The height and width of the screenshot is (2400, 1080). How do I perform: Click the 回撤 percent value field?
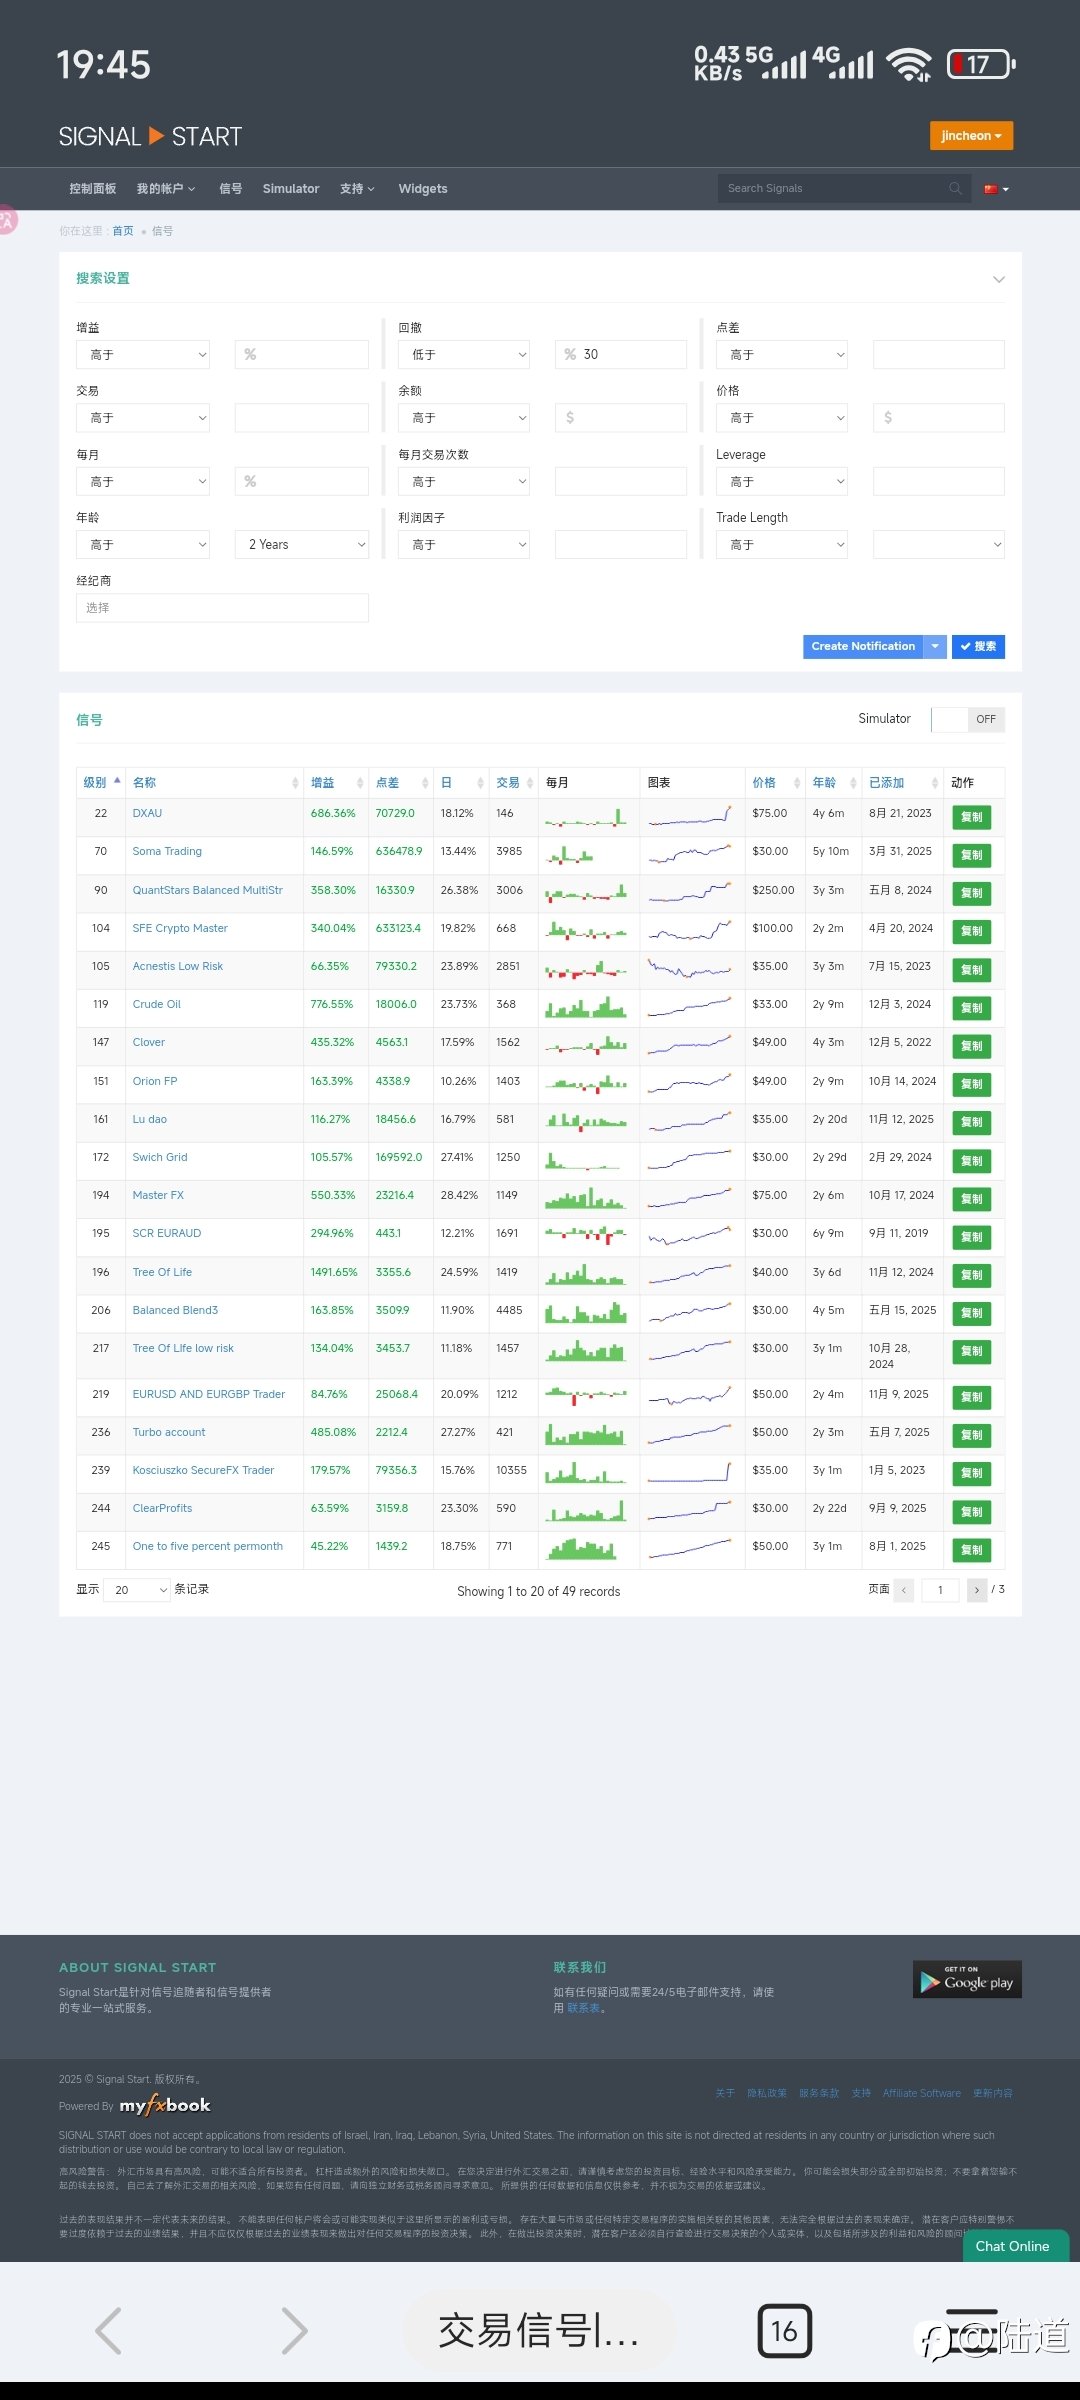pyautogui.click(x=621, y=354)
